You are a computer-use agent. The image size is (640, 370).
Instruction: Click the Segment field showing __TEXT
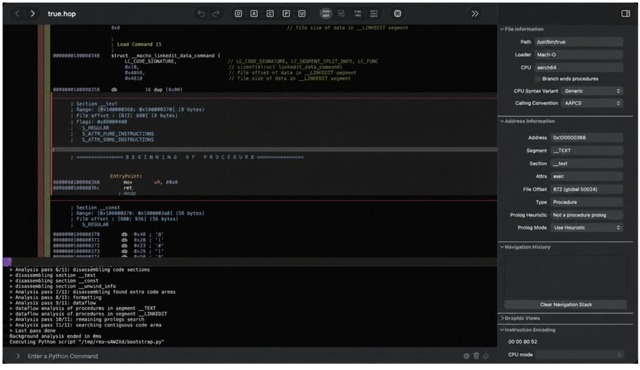(587, 151)
